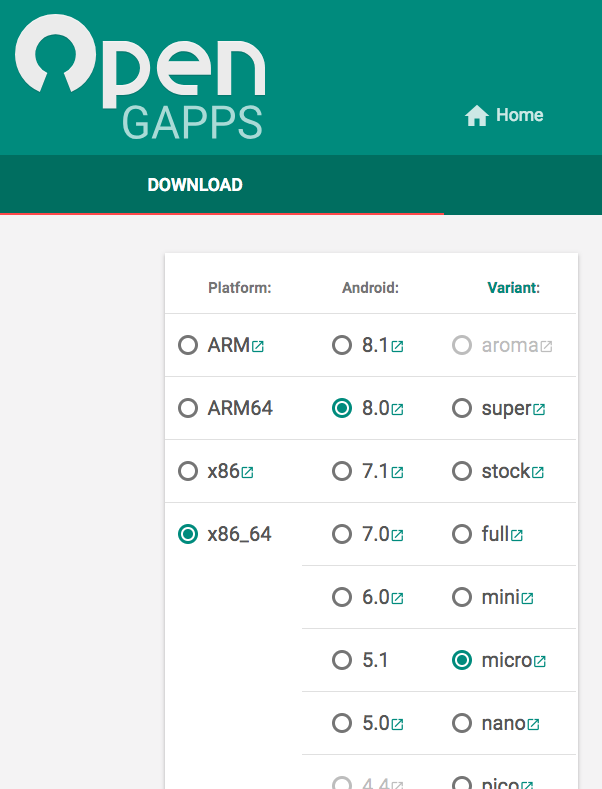The width and height of the screenshot is (602, 789).
Task: Pick the nano variant radio button
Action: click(462, 723)
